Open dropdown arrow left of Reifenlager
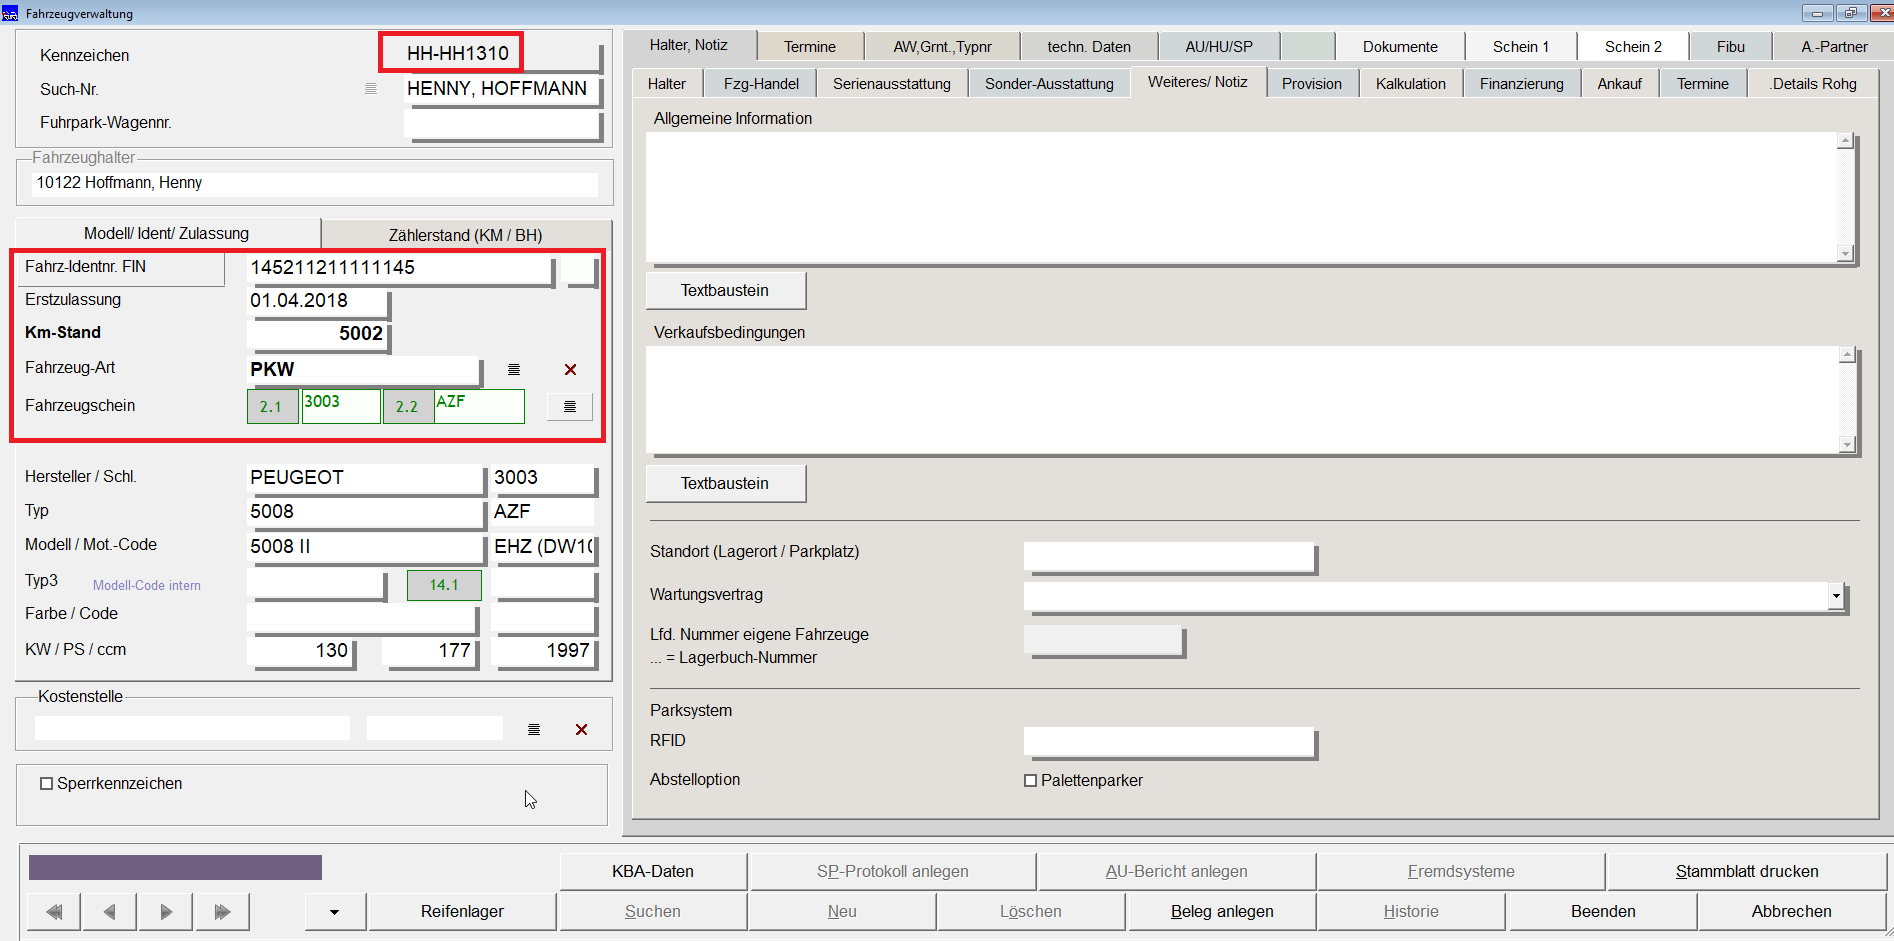The height and width of the screenshot is (941, 1894). 334,912
